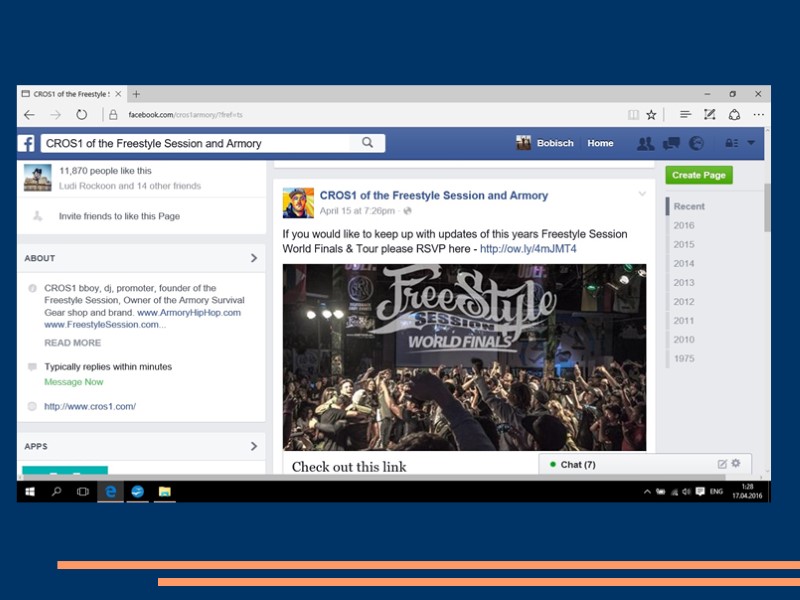The image size is (800, 600).
Task: Click READ MORE in About section
Action: point(72,343)
